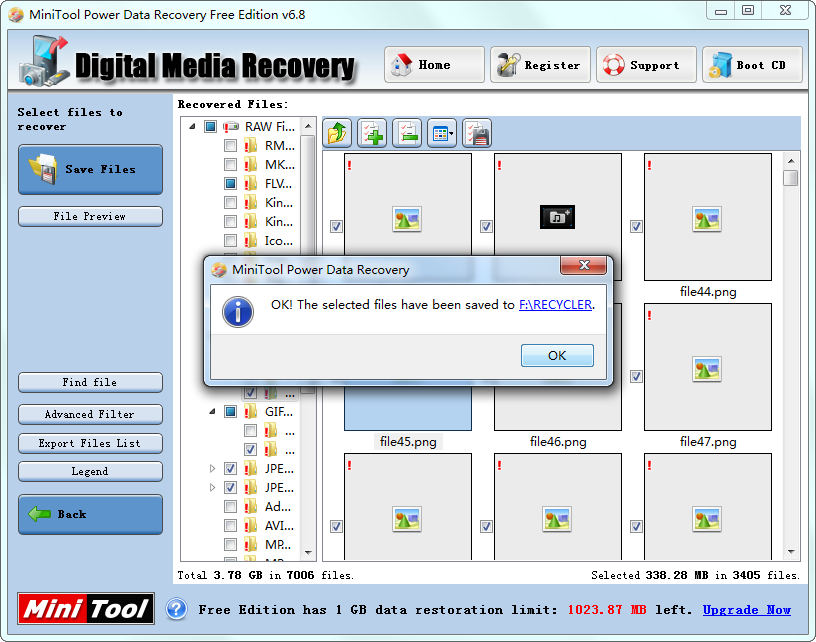
Task: Open the Register button in header
Action: pos(540,65)
